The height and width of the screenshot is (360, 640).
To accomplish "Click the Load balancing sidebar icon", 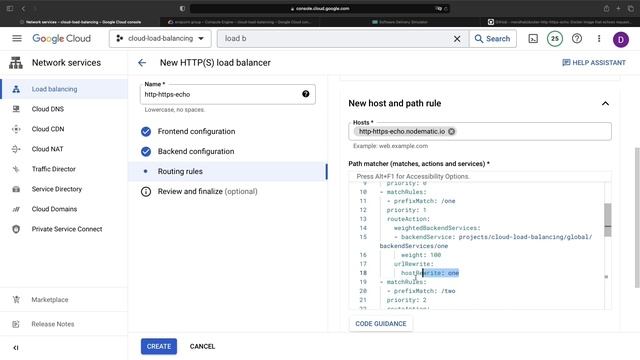I will click(16, 89).
